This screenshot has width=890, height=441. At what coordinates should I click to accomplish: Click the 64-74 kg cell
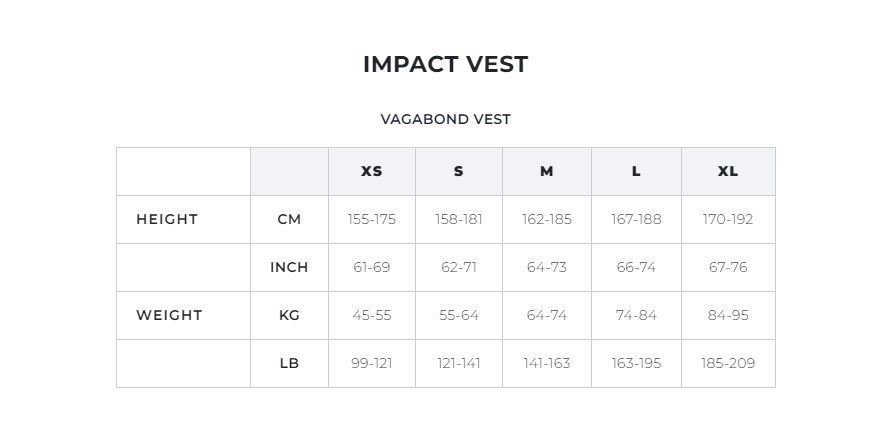coord(546,315)
